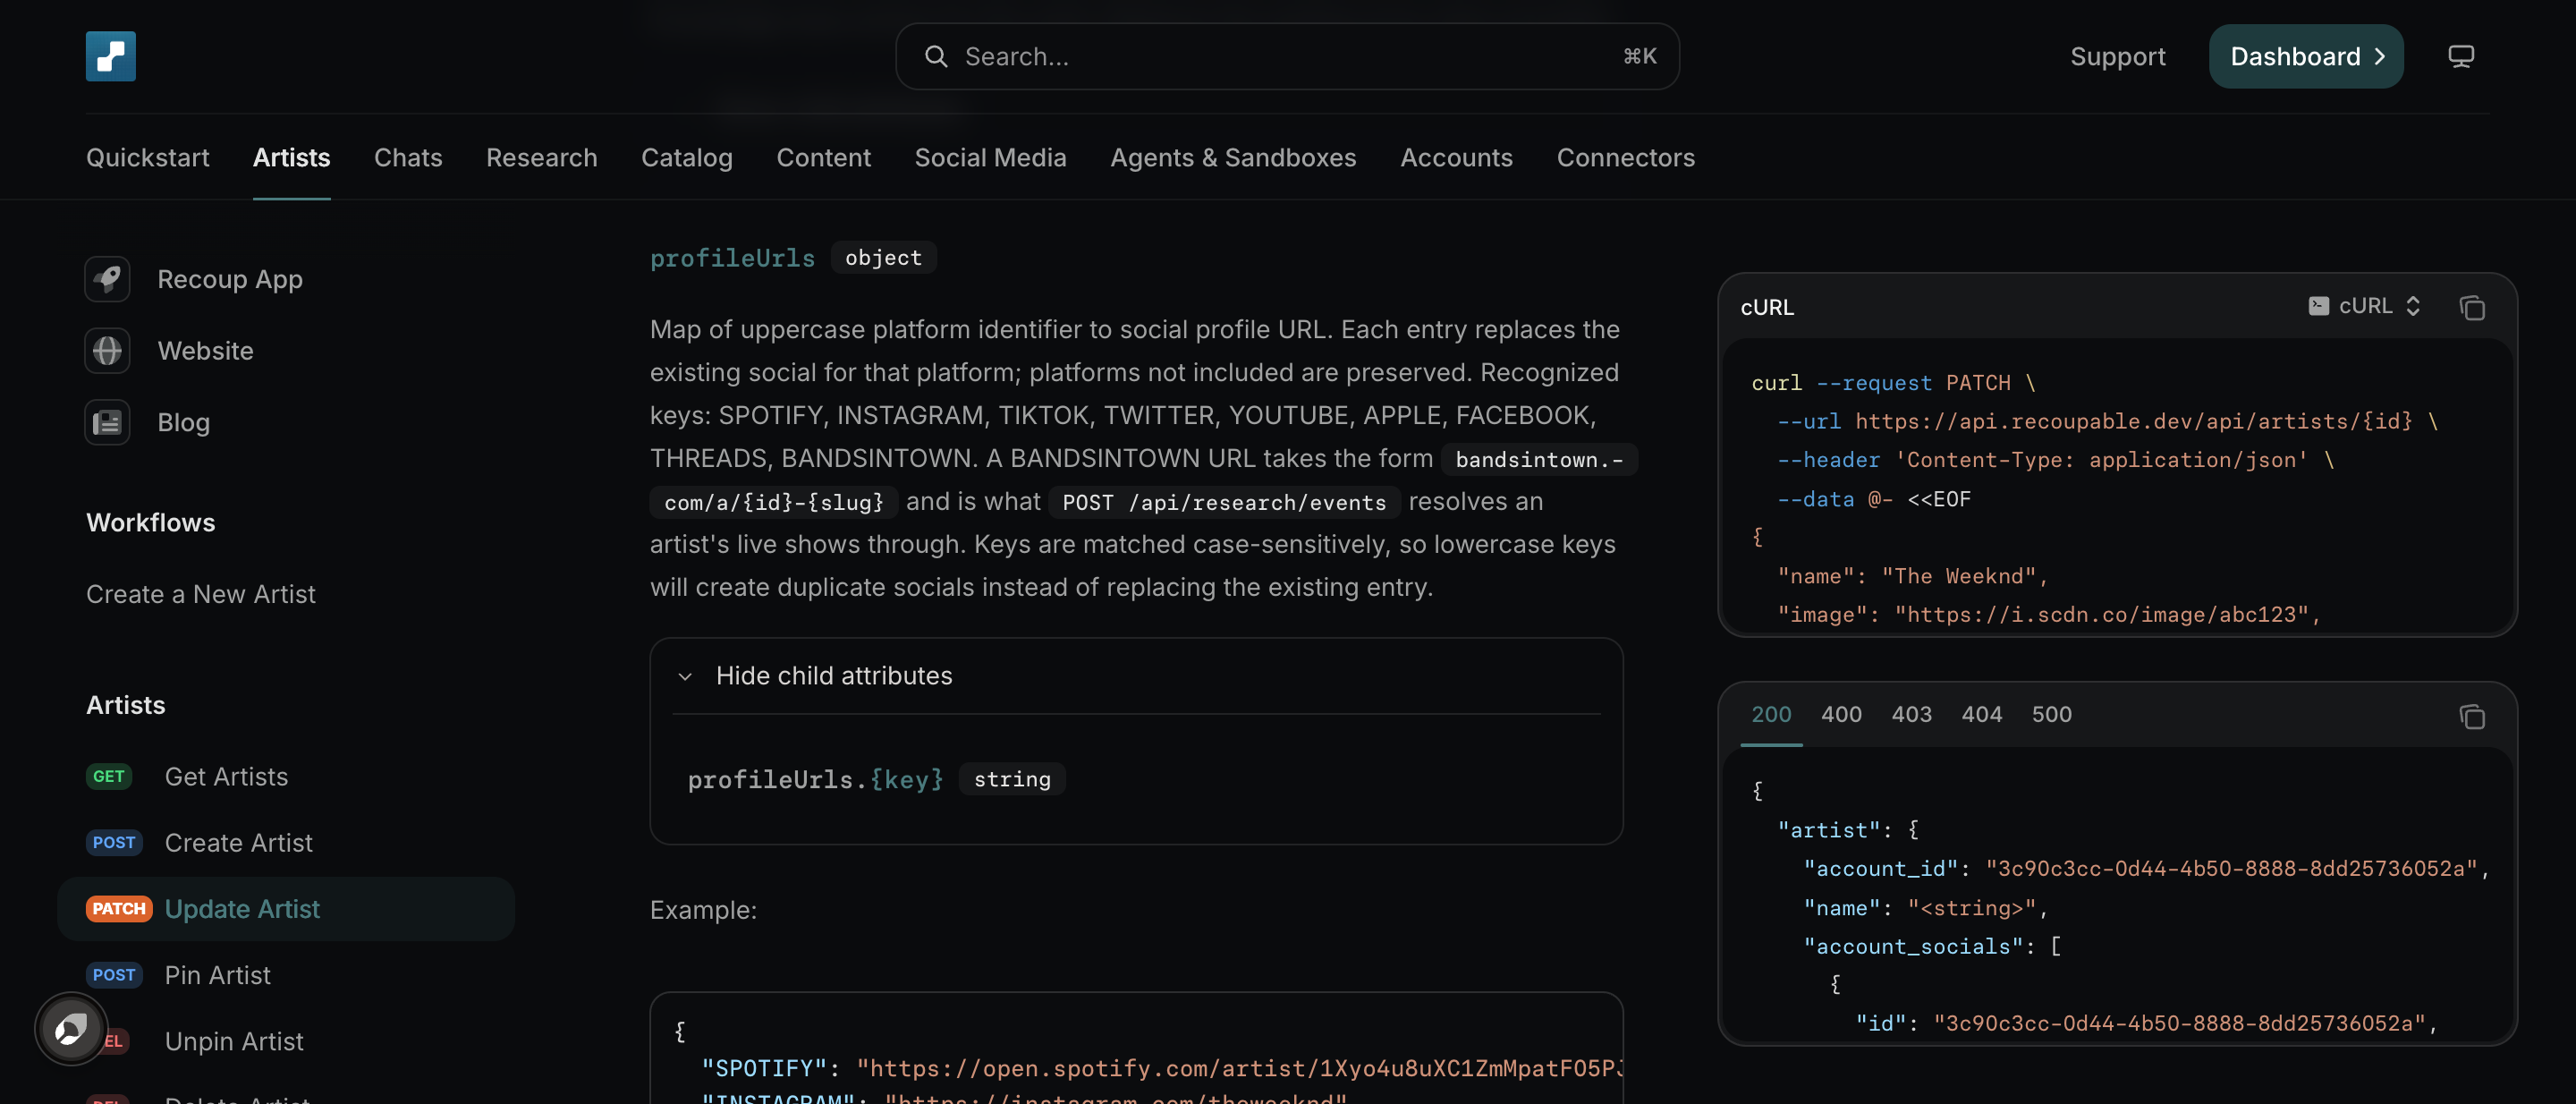This screenshot has height=1104, width=2576.
Task: Click the Recoup App rocket icon
Action: 107,279
